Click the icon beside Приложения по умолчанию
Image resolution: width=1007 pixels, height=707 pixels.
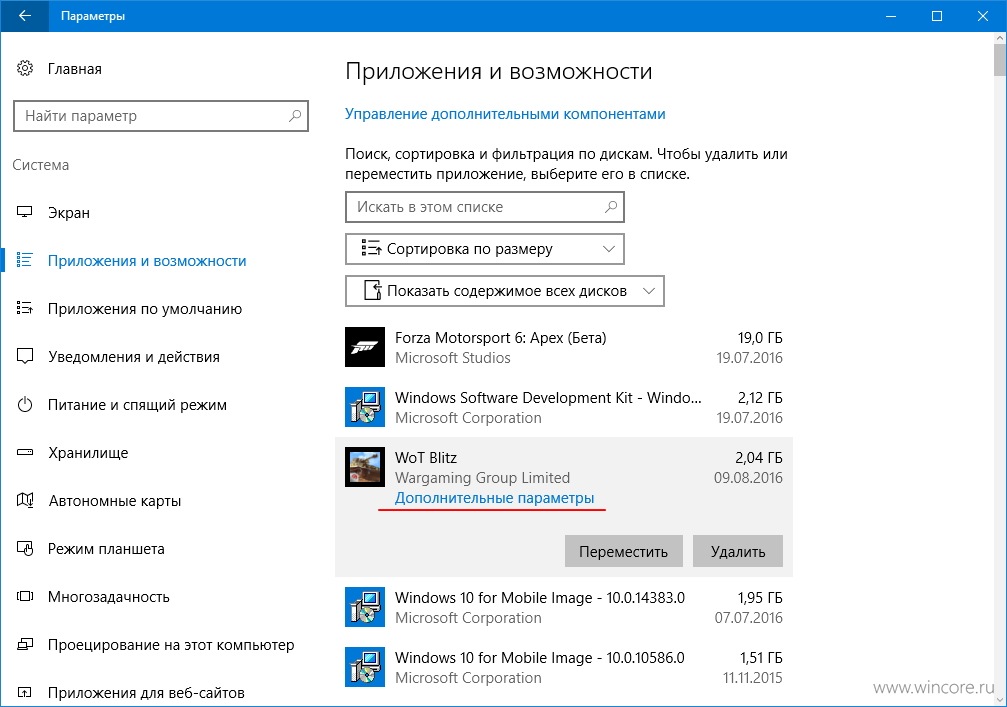[25, 308]
